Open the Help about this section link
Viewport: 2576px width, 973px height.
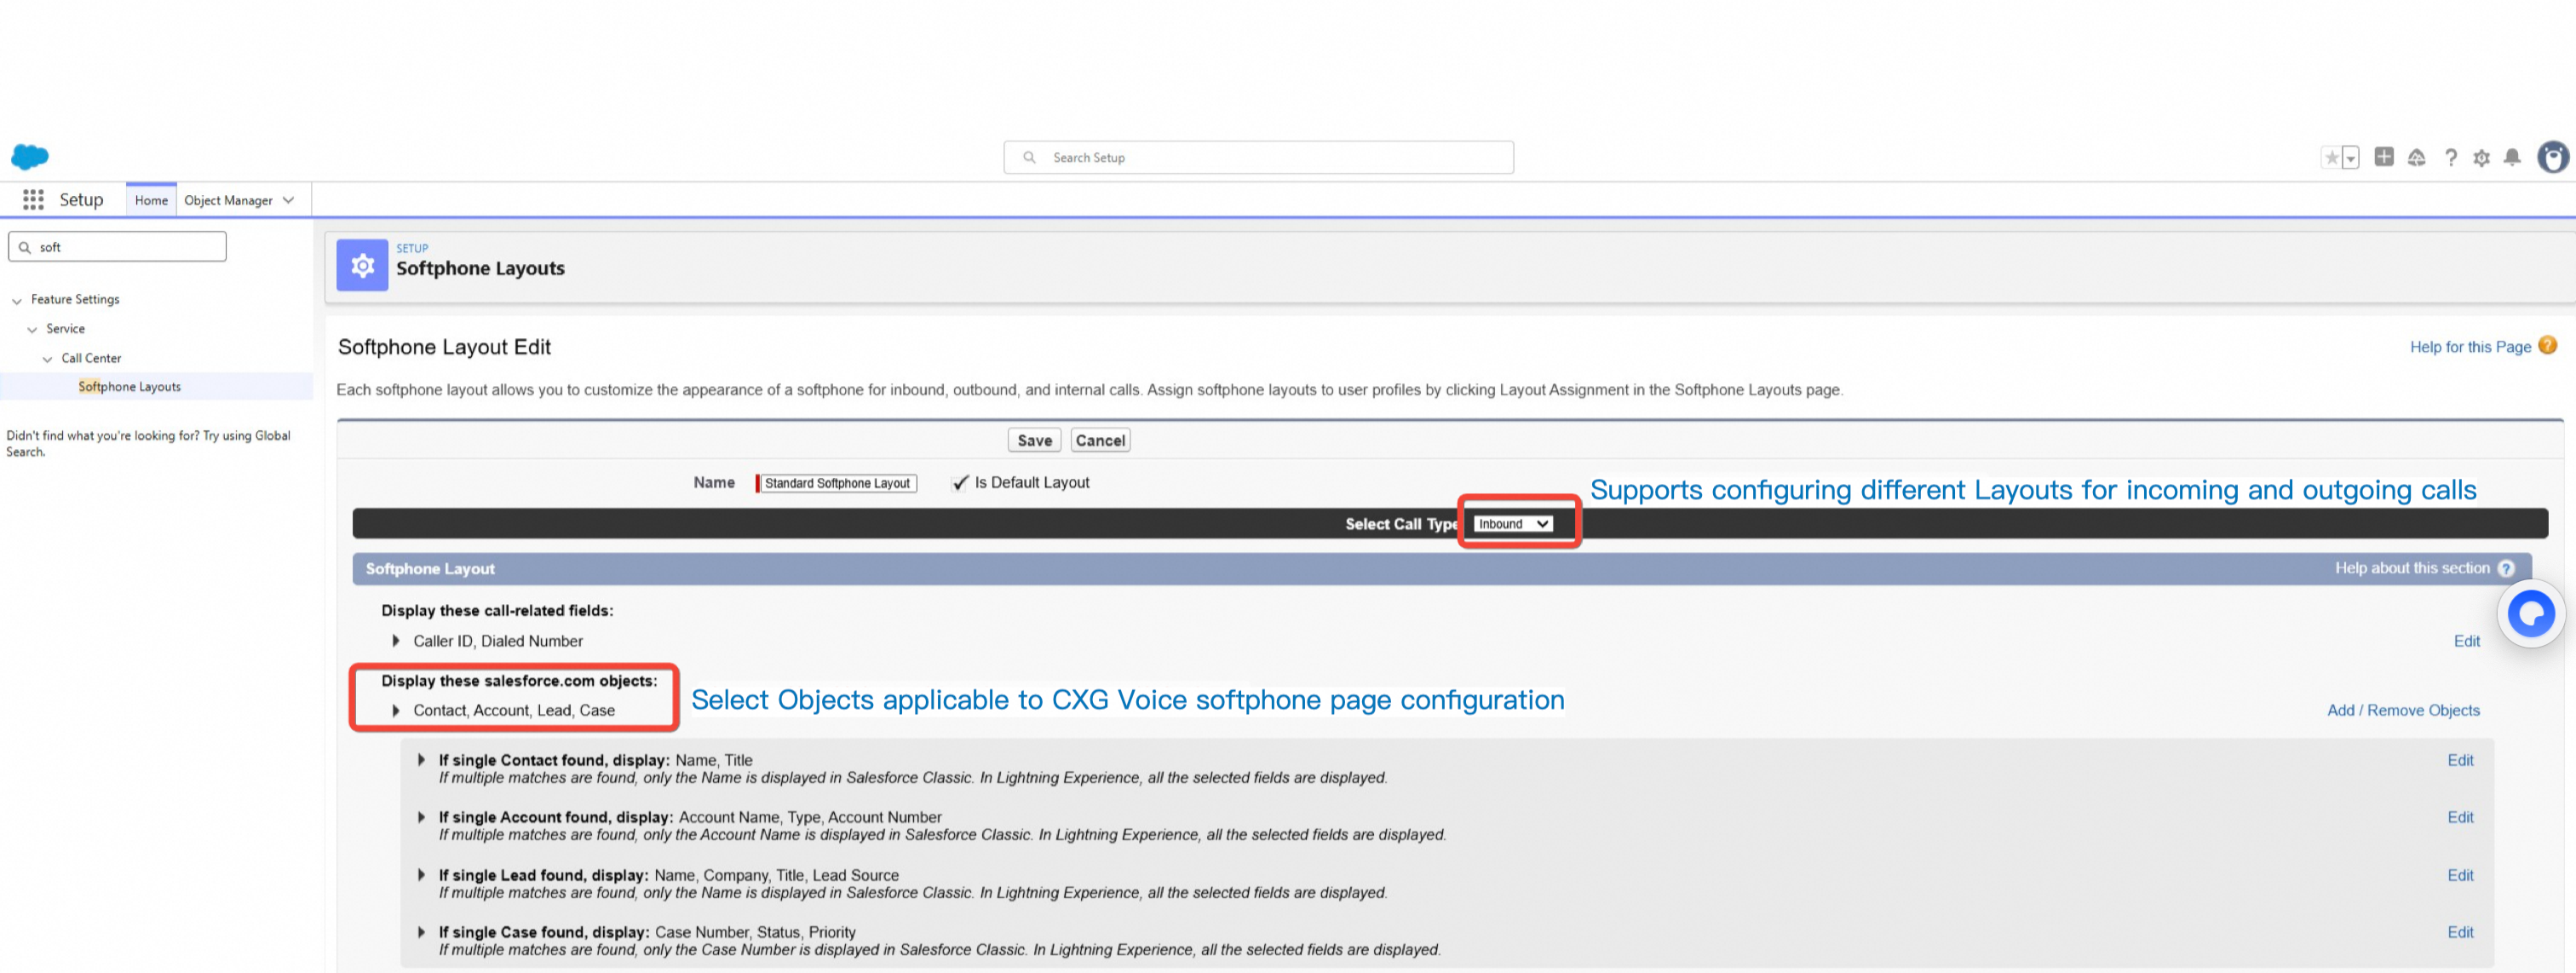point(2412,568)
